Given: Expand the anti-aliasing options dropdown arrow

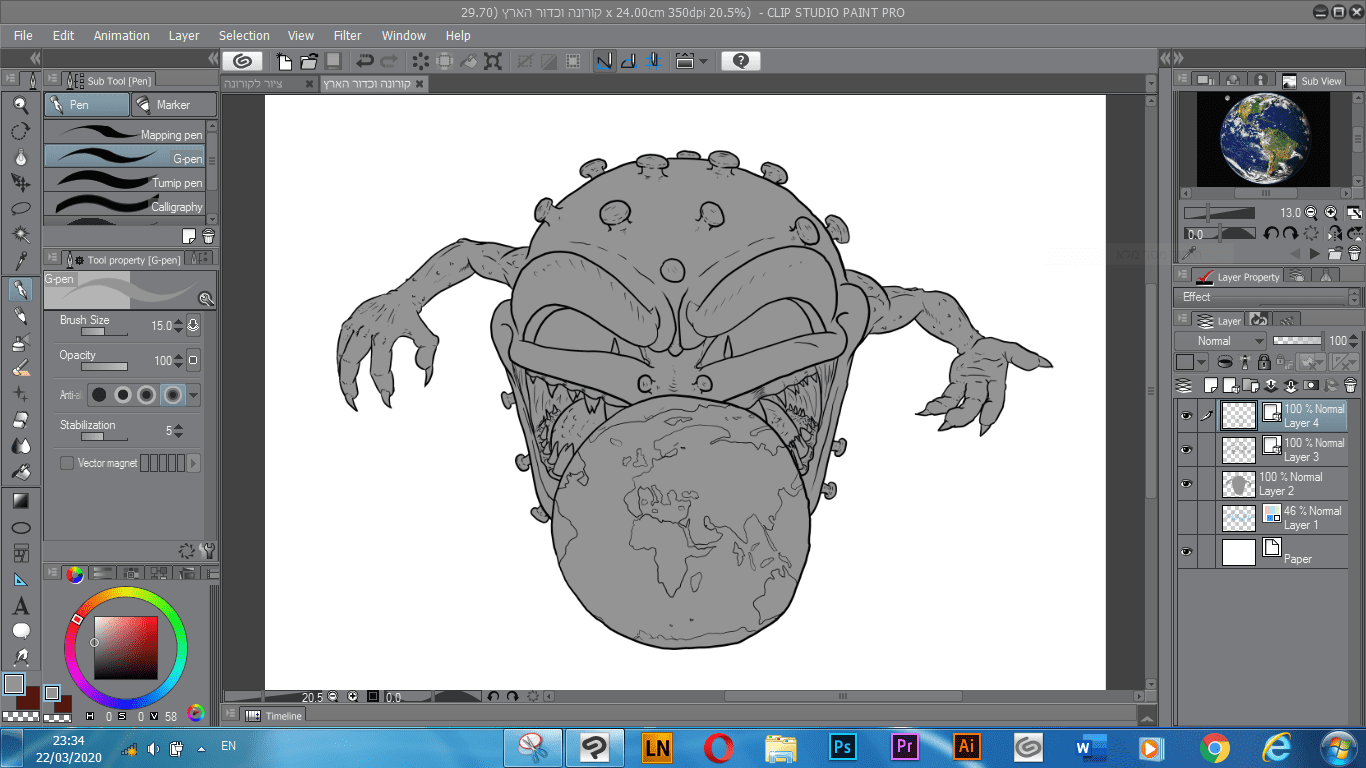Looking at the screenshot, I should pyautogui.click(x=194, y=395).
